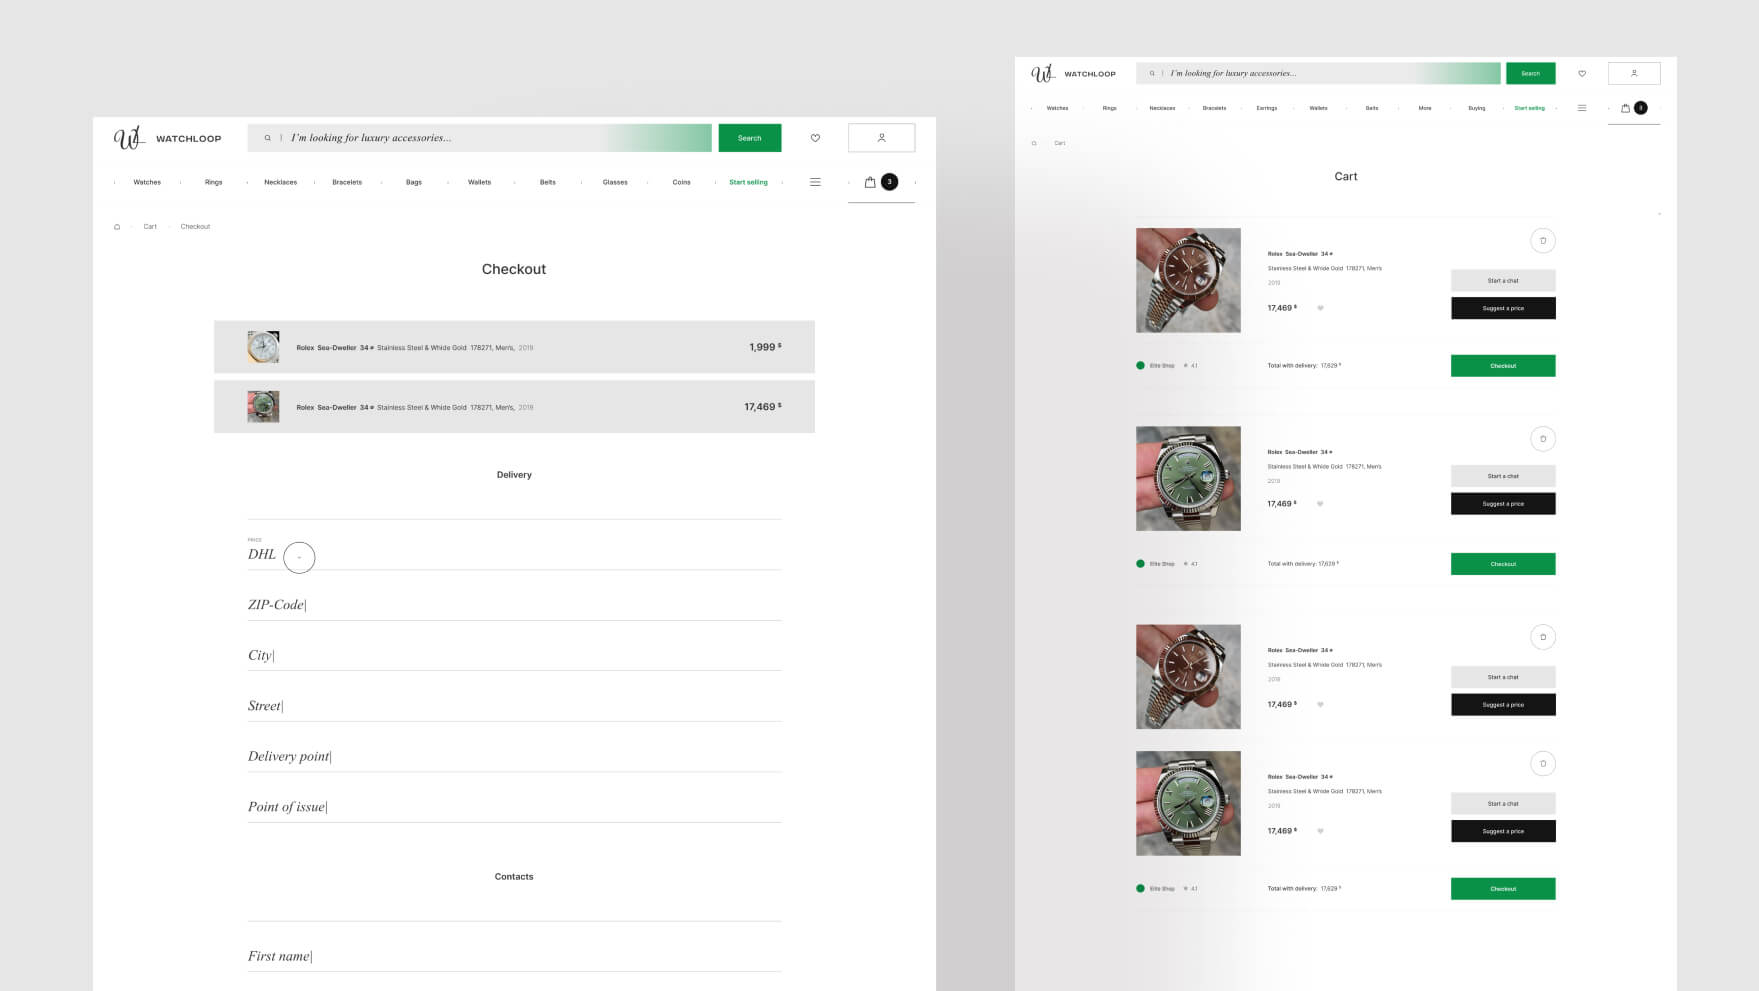Delete the first cart item with trash icon
The width and height of the screenshot is (1759, 991).
1543,241
